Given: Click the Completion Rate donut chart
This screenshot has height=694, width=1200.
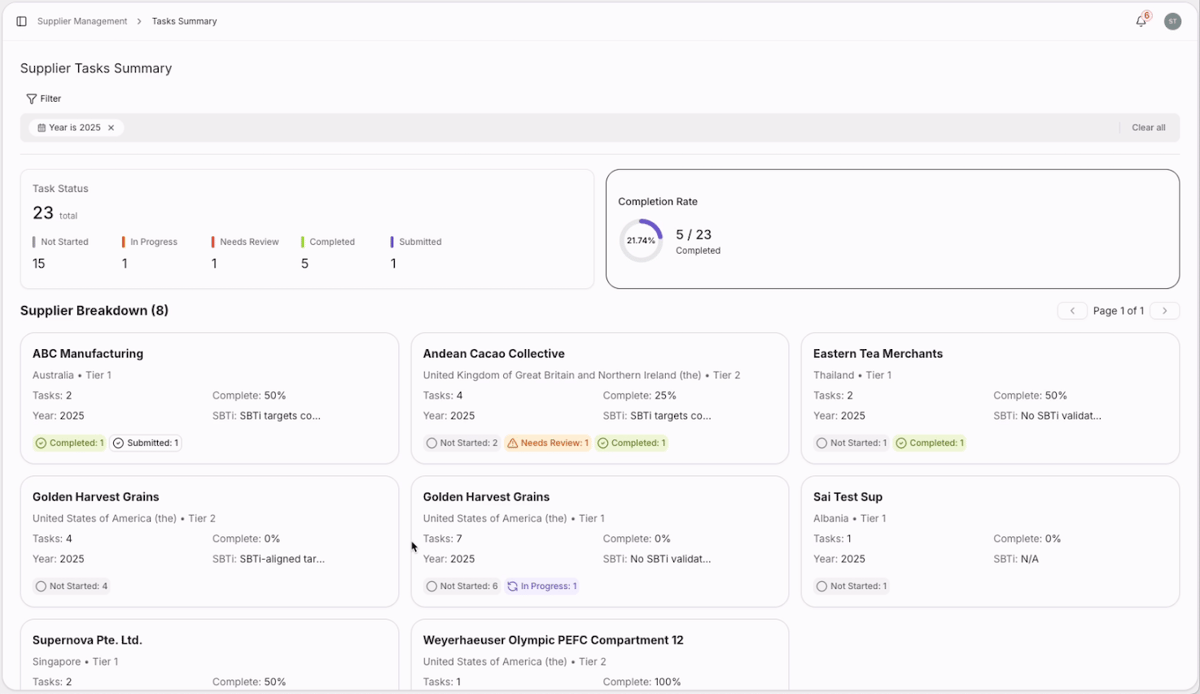Looking at the screenshot, I should pos(640,241).
